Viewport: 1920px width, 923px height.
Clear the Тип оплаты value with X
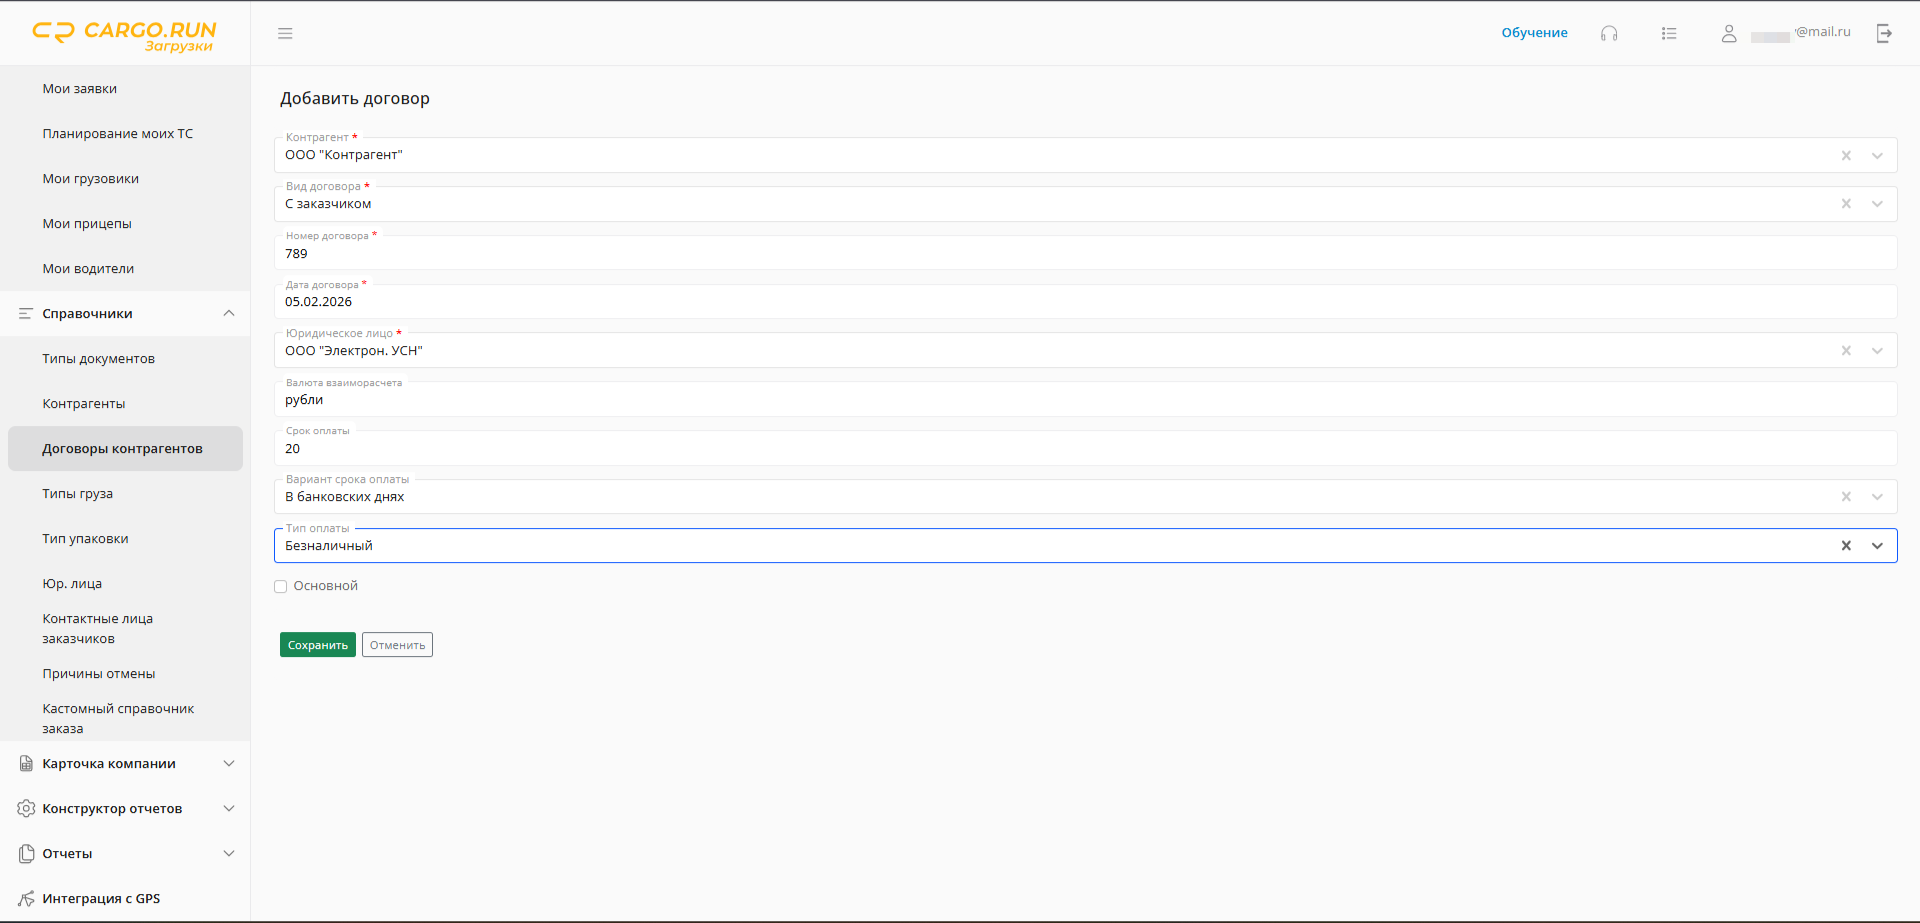point(1846,546)
